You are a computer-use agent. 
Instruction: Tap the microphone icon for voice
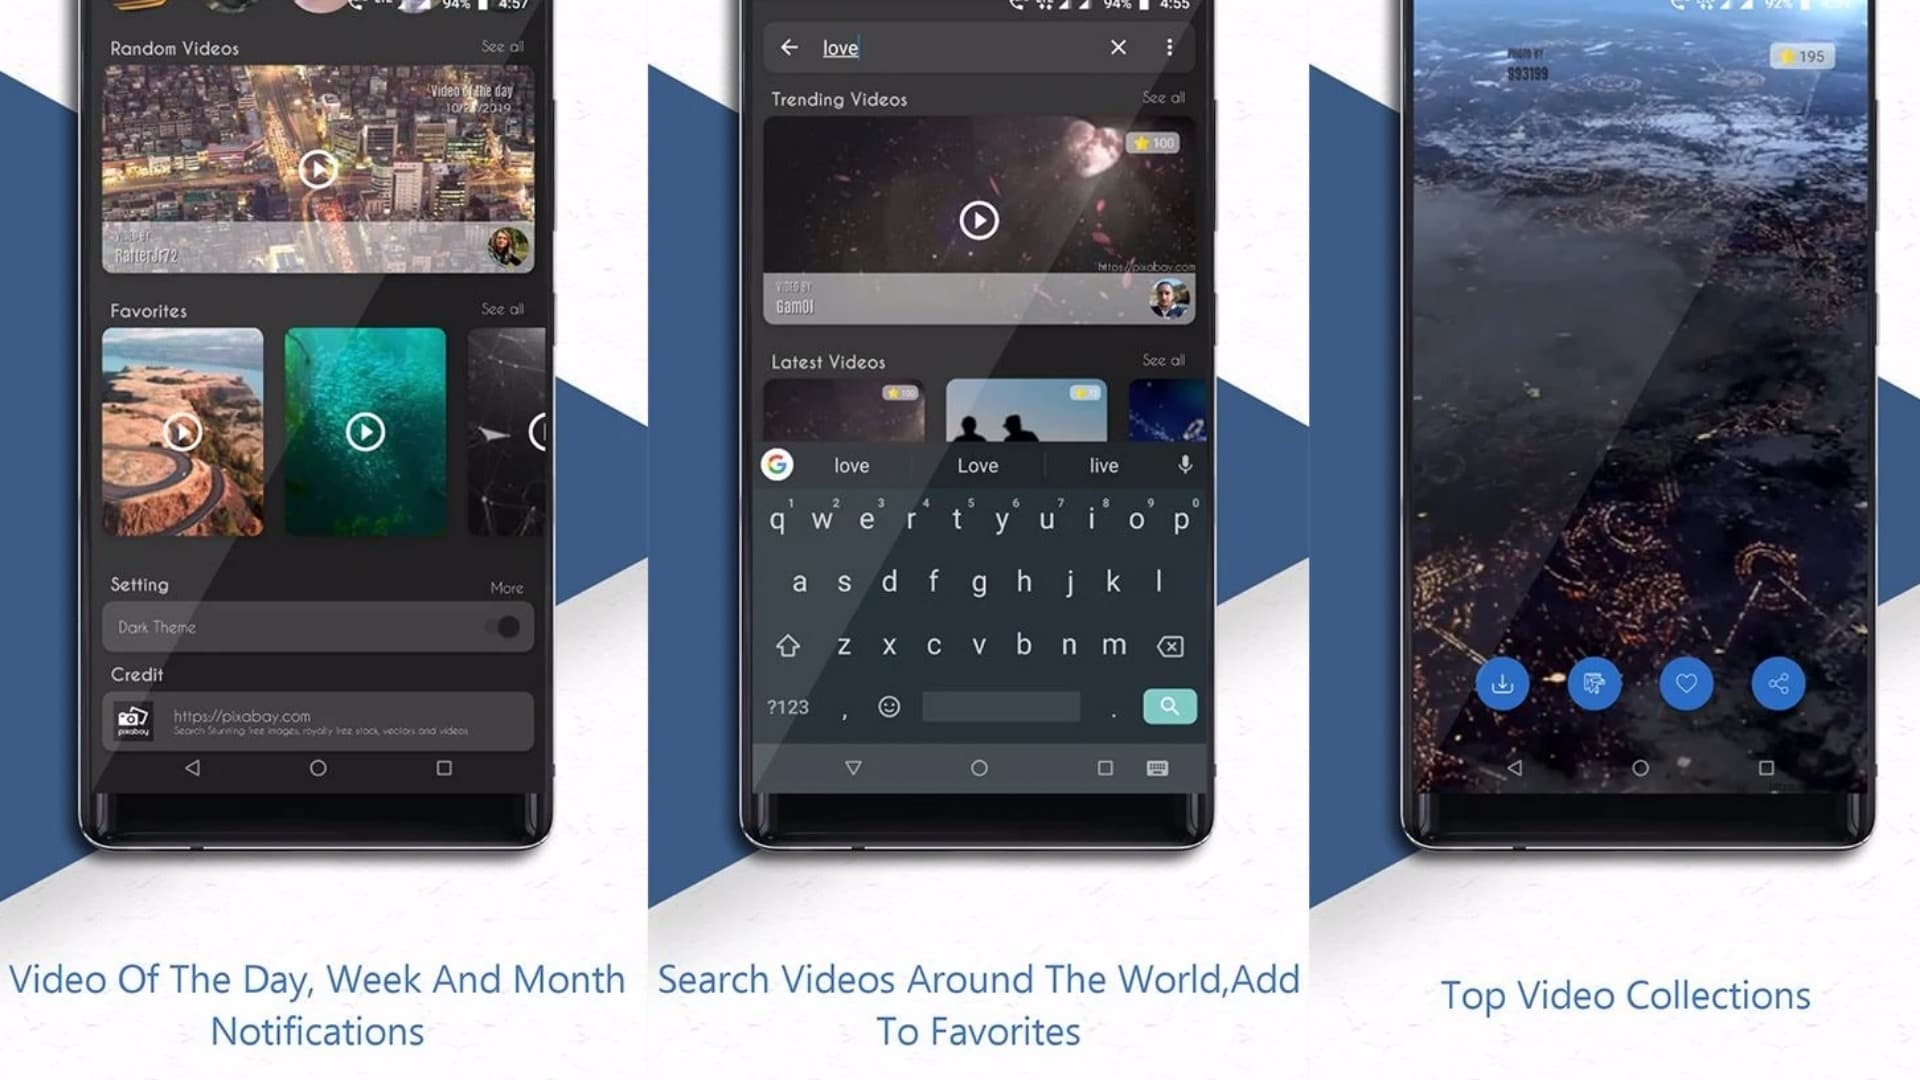pos(1184,465)
